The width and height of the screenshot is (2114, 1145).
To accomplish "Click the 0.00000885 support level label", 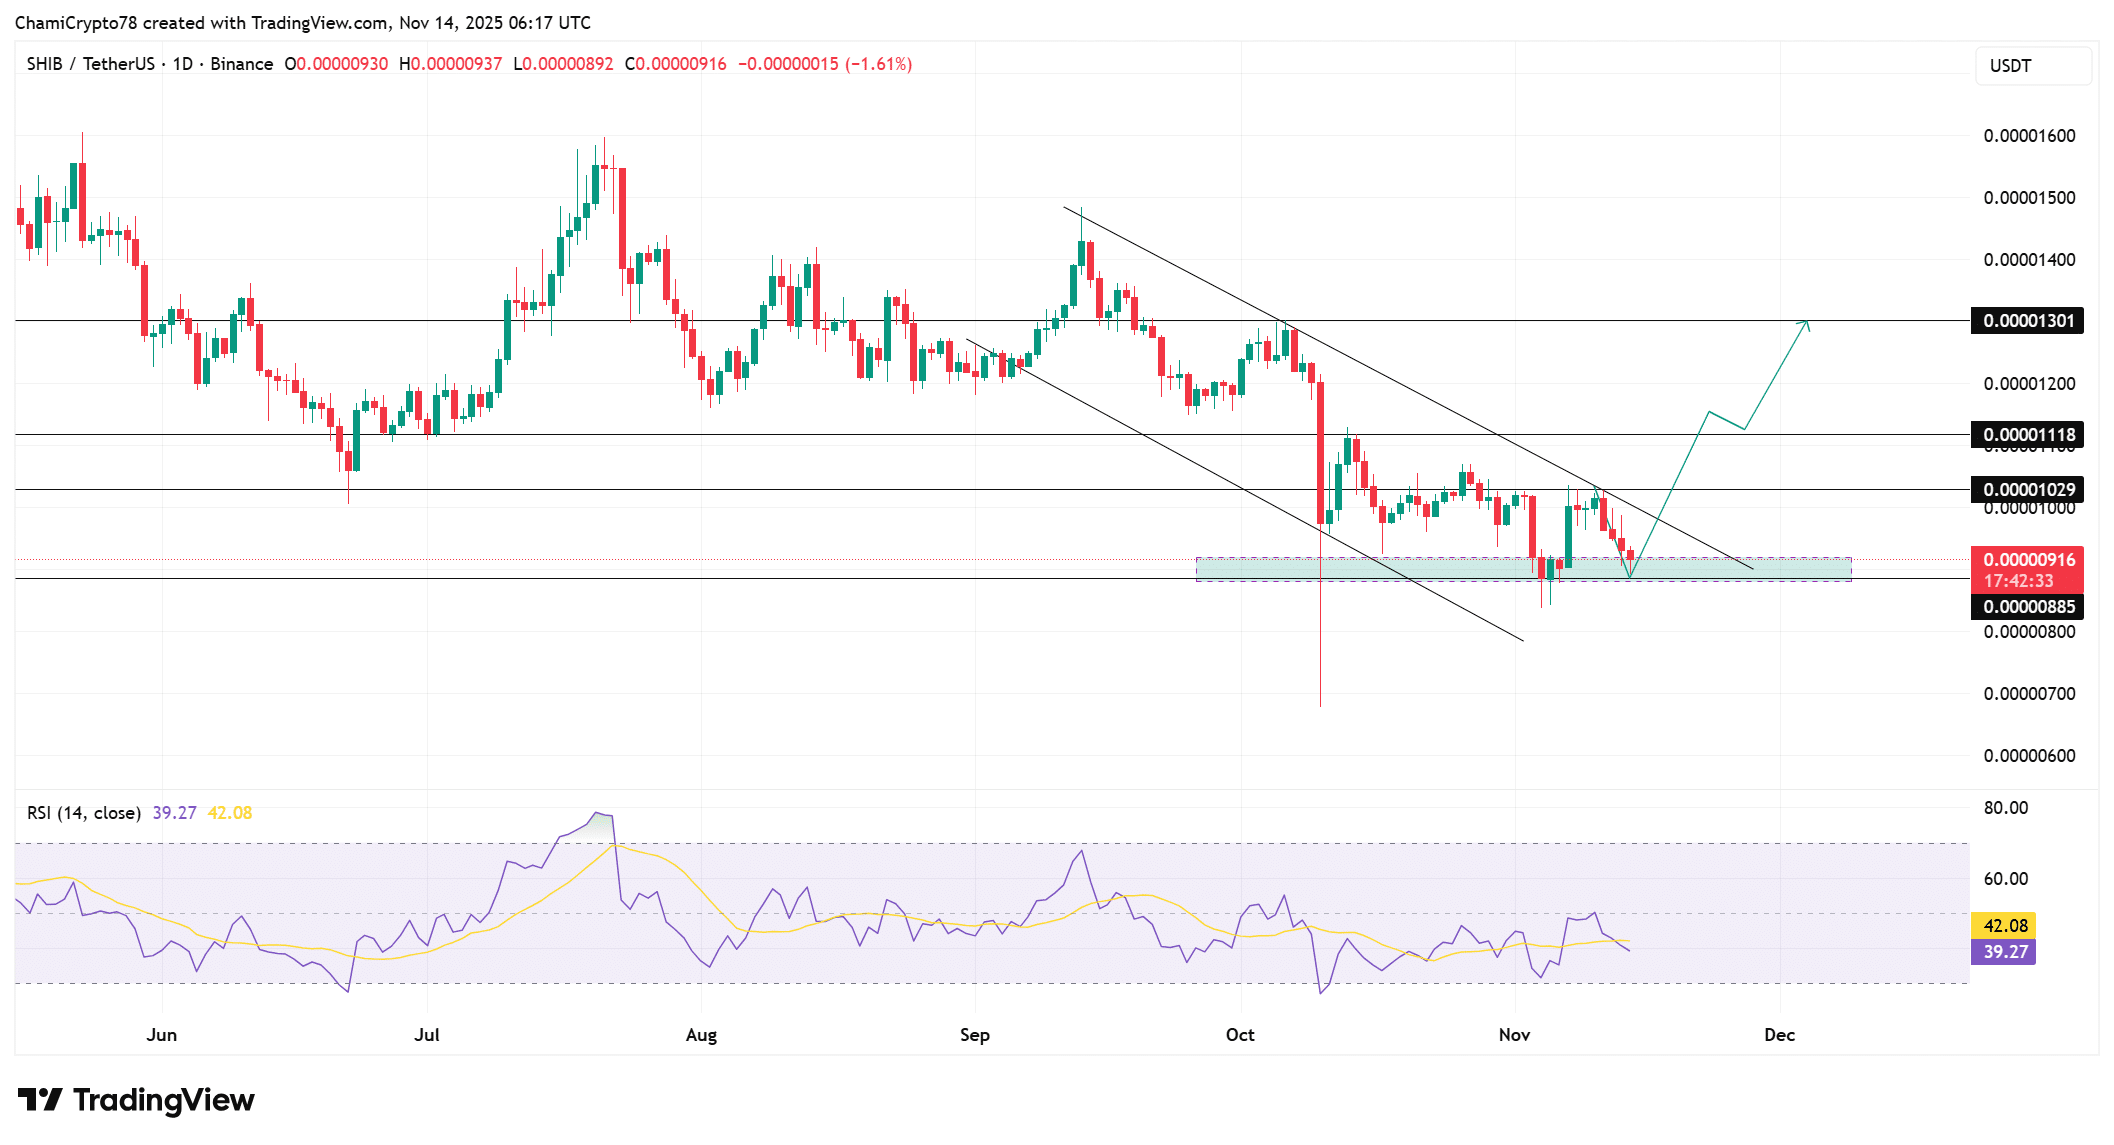I will click(2027, 607).
